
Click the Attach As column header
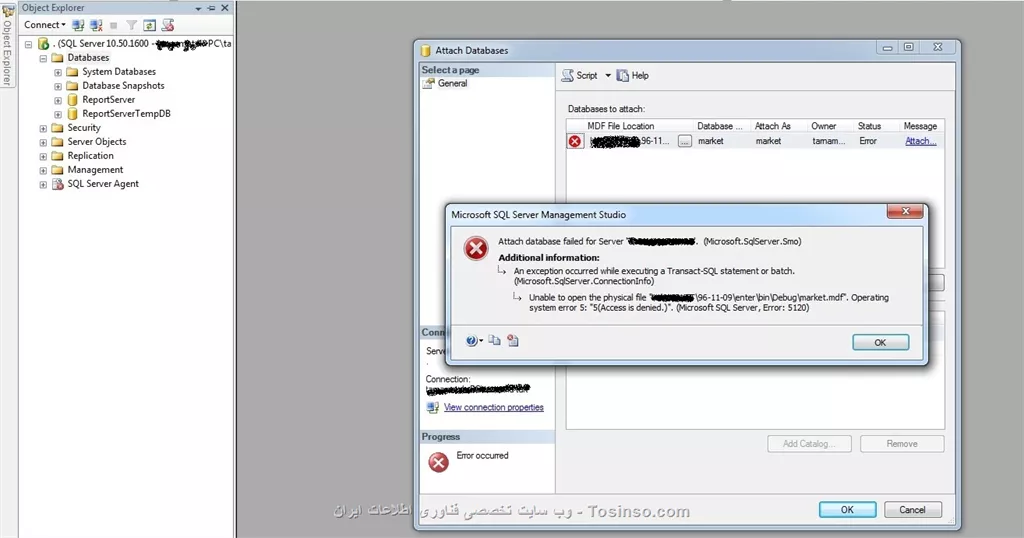tap(772, 126)
